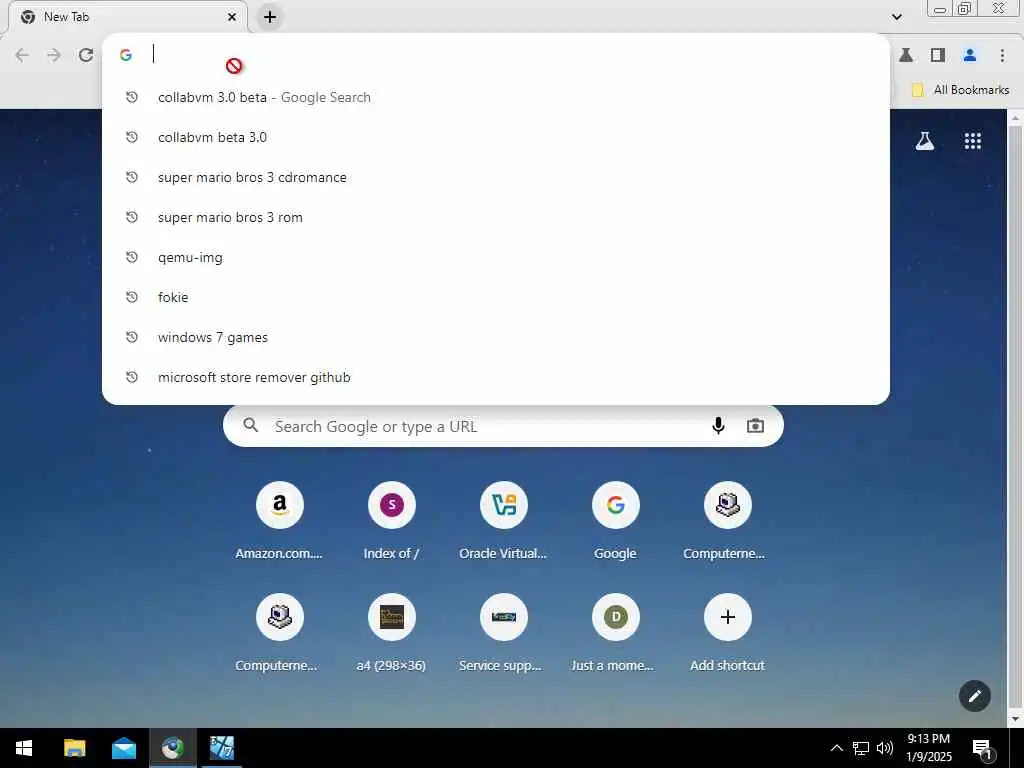Toggle the side panel icon
The image size is (1024, 768).
938,56
